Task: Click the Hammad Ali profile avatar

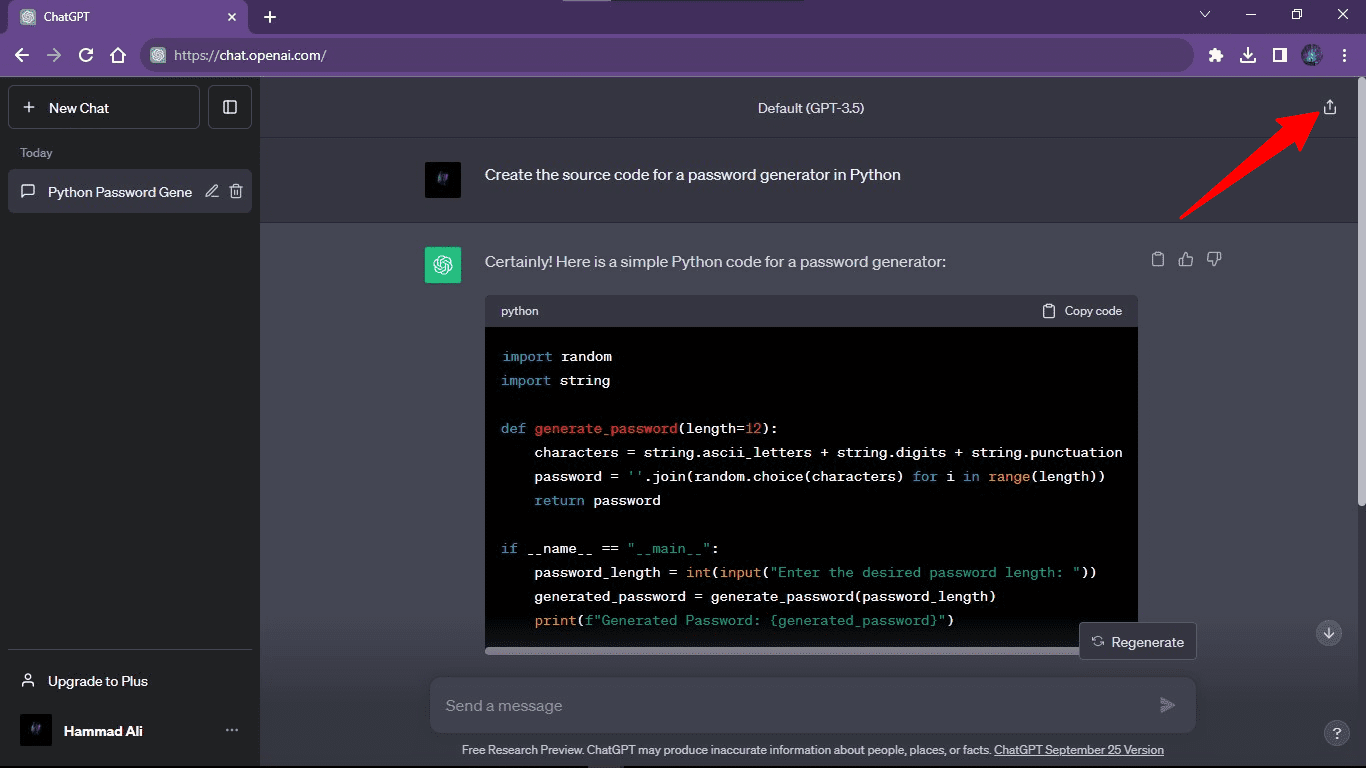Action: pos(36,730)
